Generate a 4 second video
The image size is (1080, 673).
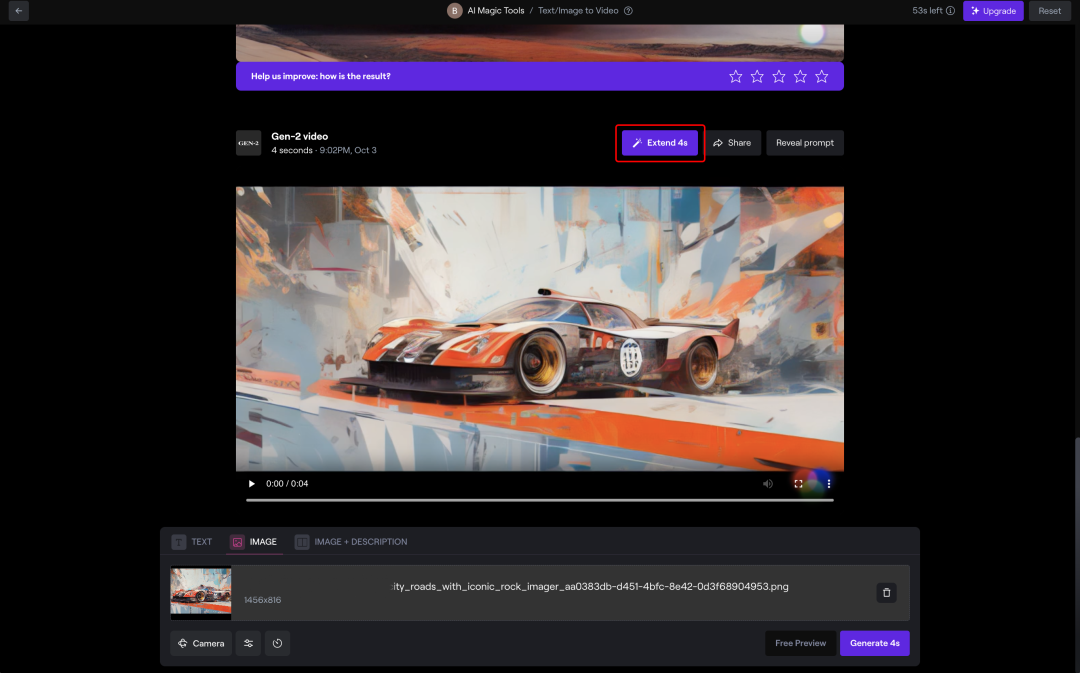(x=875, y=643)
